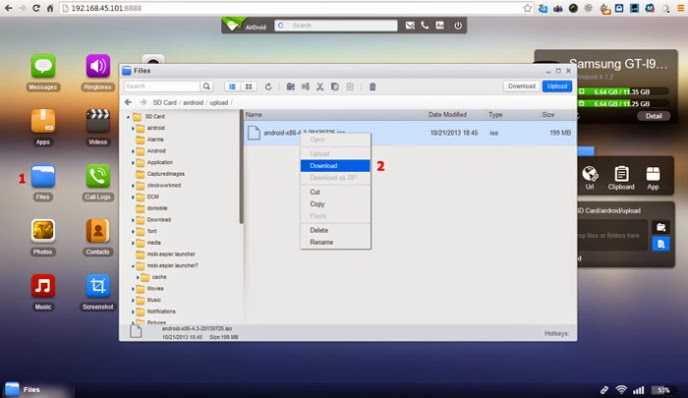Image resolution: width=688 pixels, height=398 pixels.
Task: Click the refresh icon in Files toolbar
Action: tap(268, 87)
